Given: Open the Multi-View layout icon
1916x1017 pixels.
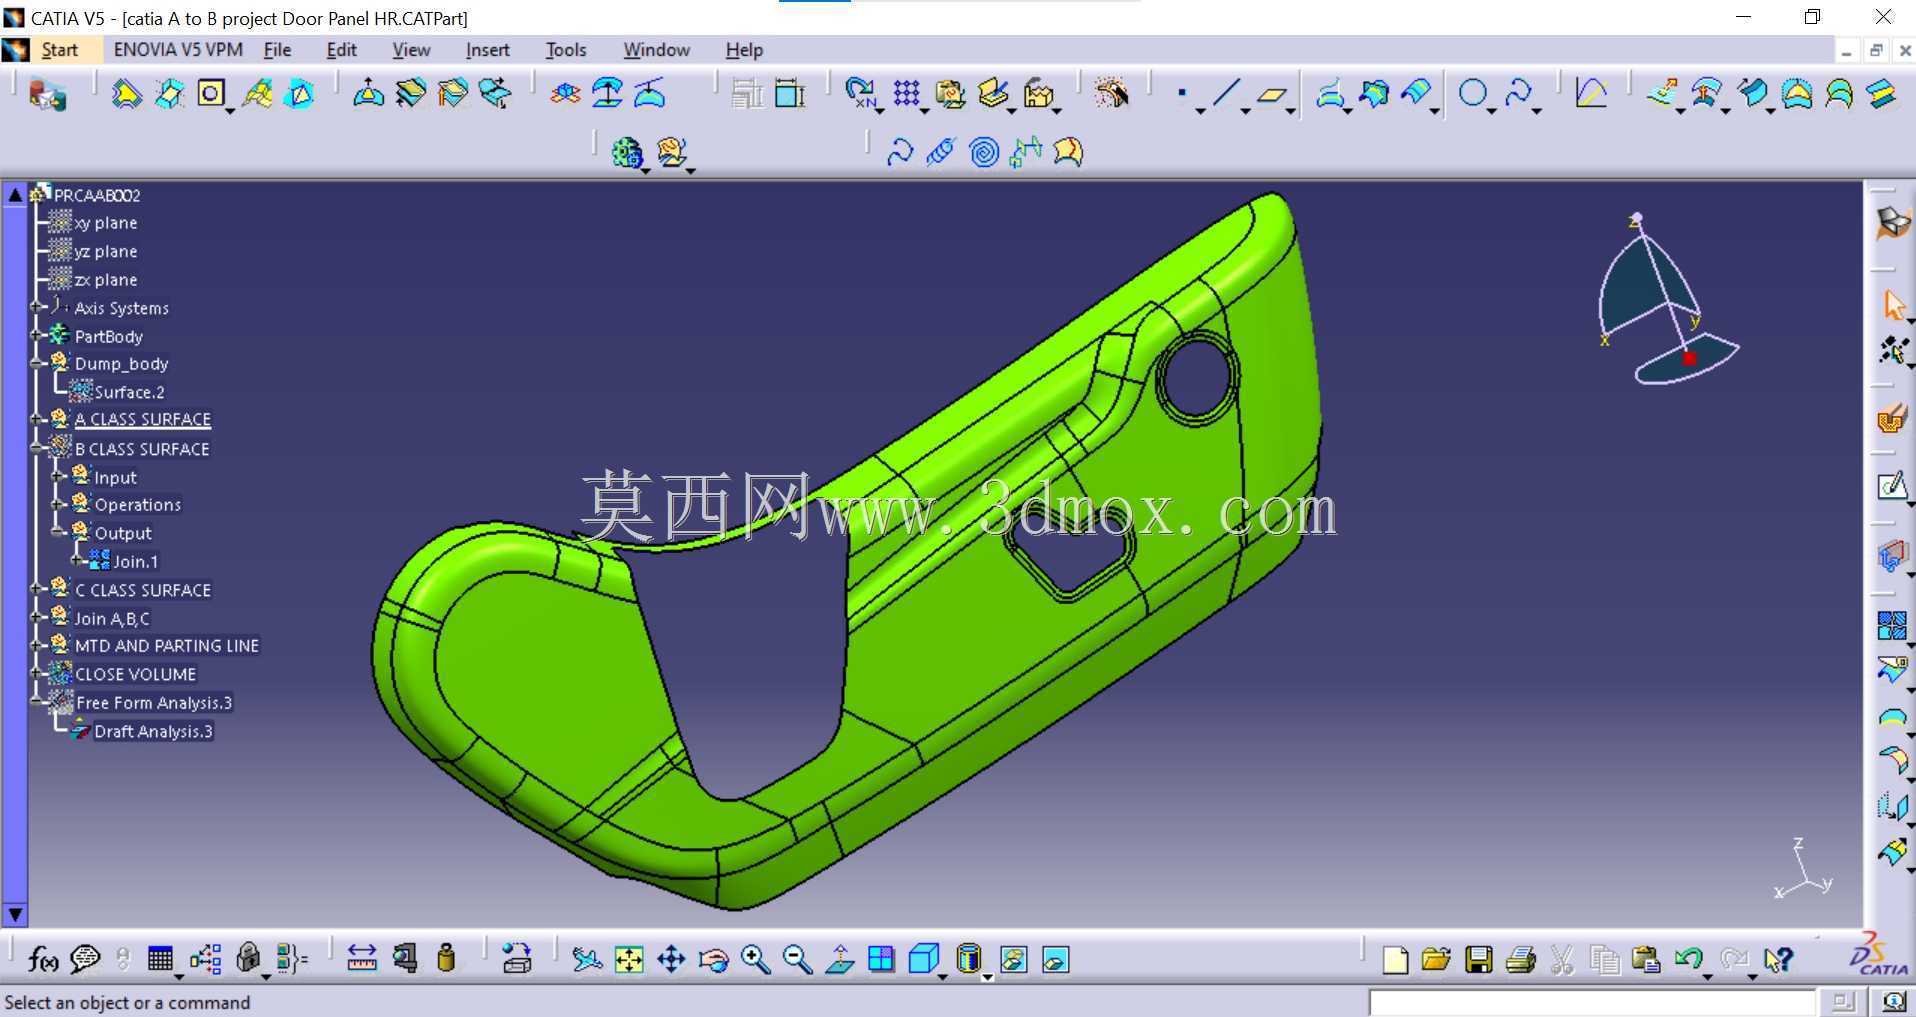Looking at the screenshot, I should (x=881, y=960).
